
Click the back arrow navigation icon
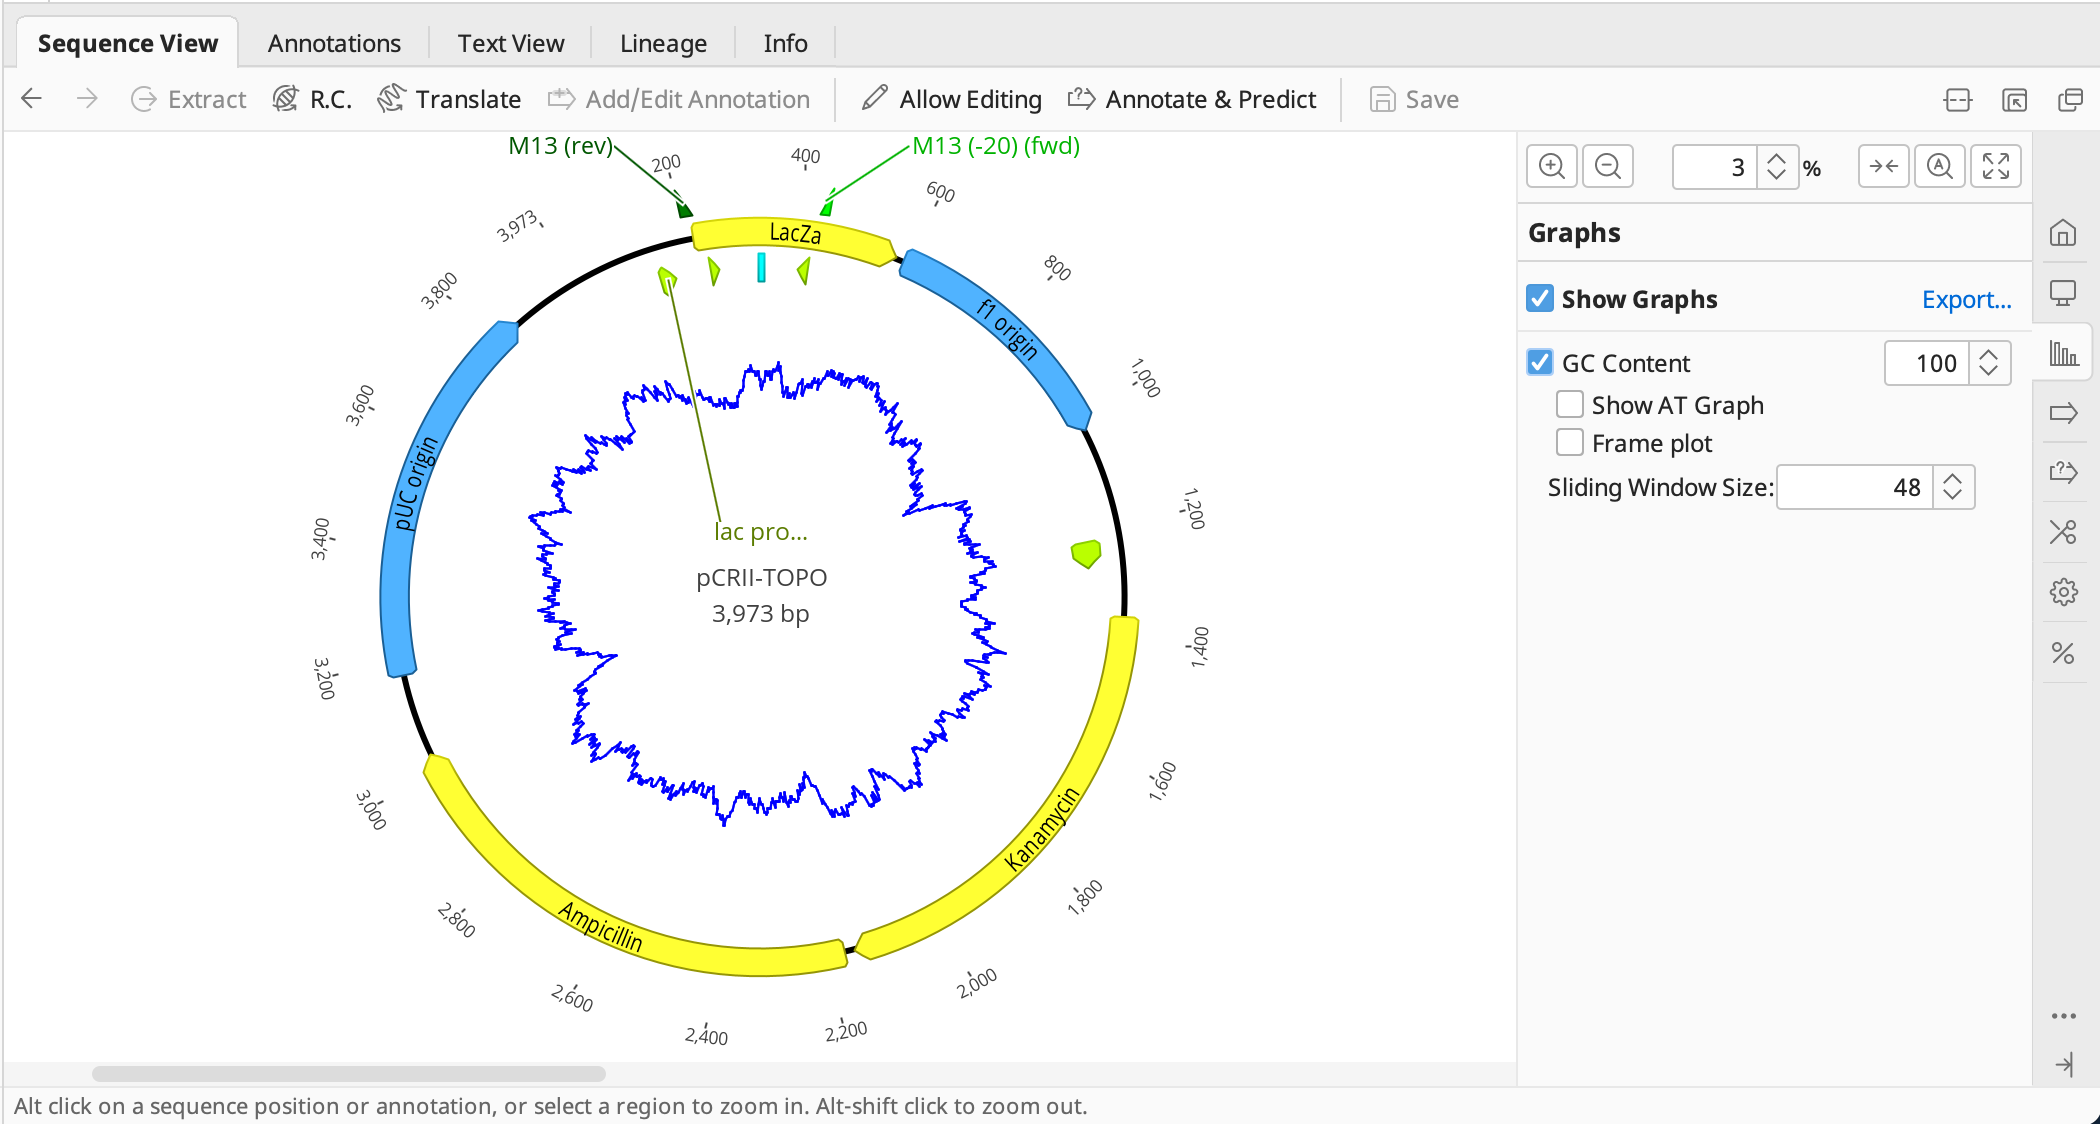[32, 99]
